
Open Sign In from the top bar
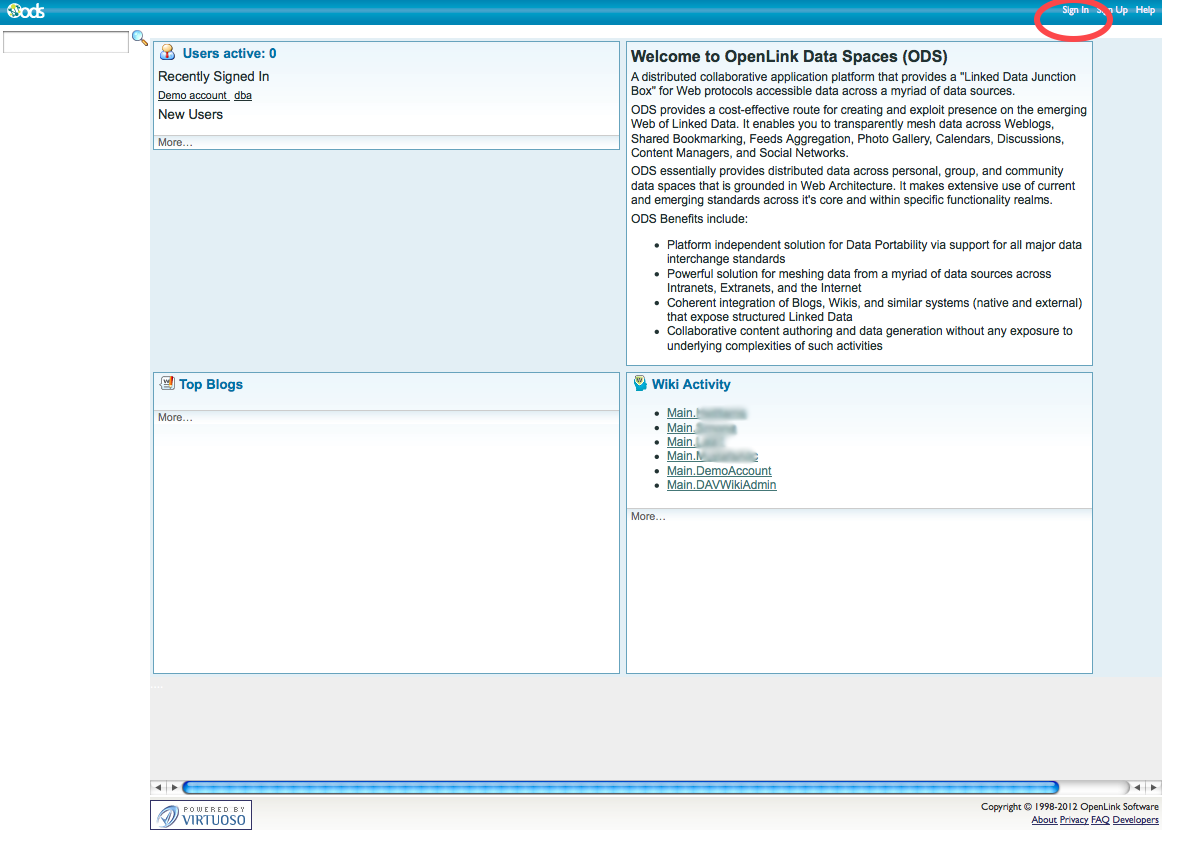(x=1075, y=10)
